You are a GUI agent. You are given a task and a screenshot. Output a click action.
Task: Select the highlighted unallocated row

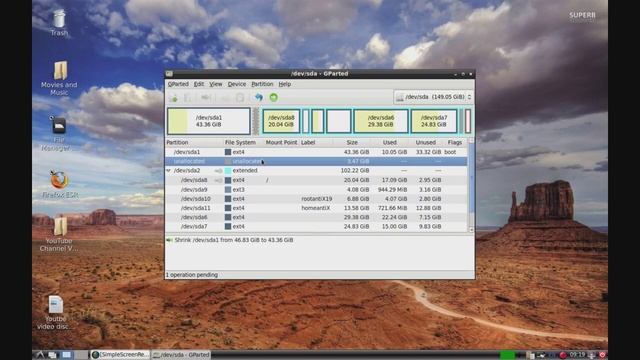coord(316,161)
